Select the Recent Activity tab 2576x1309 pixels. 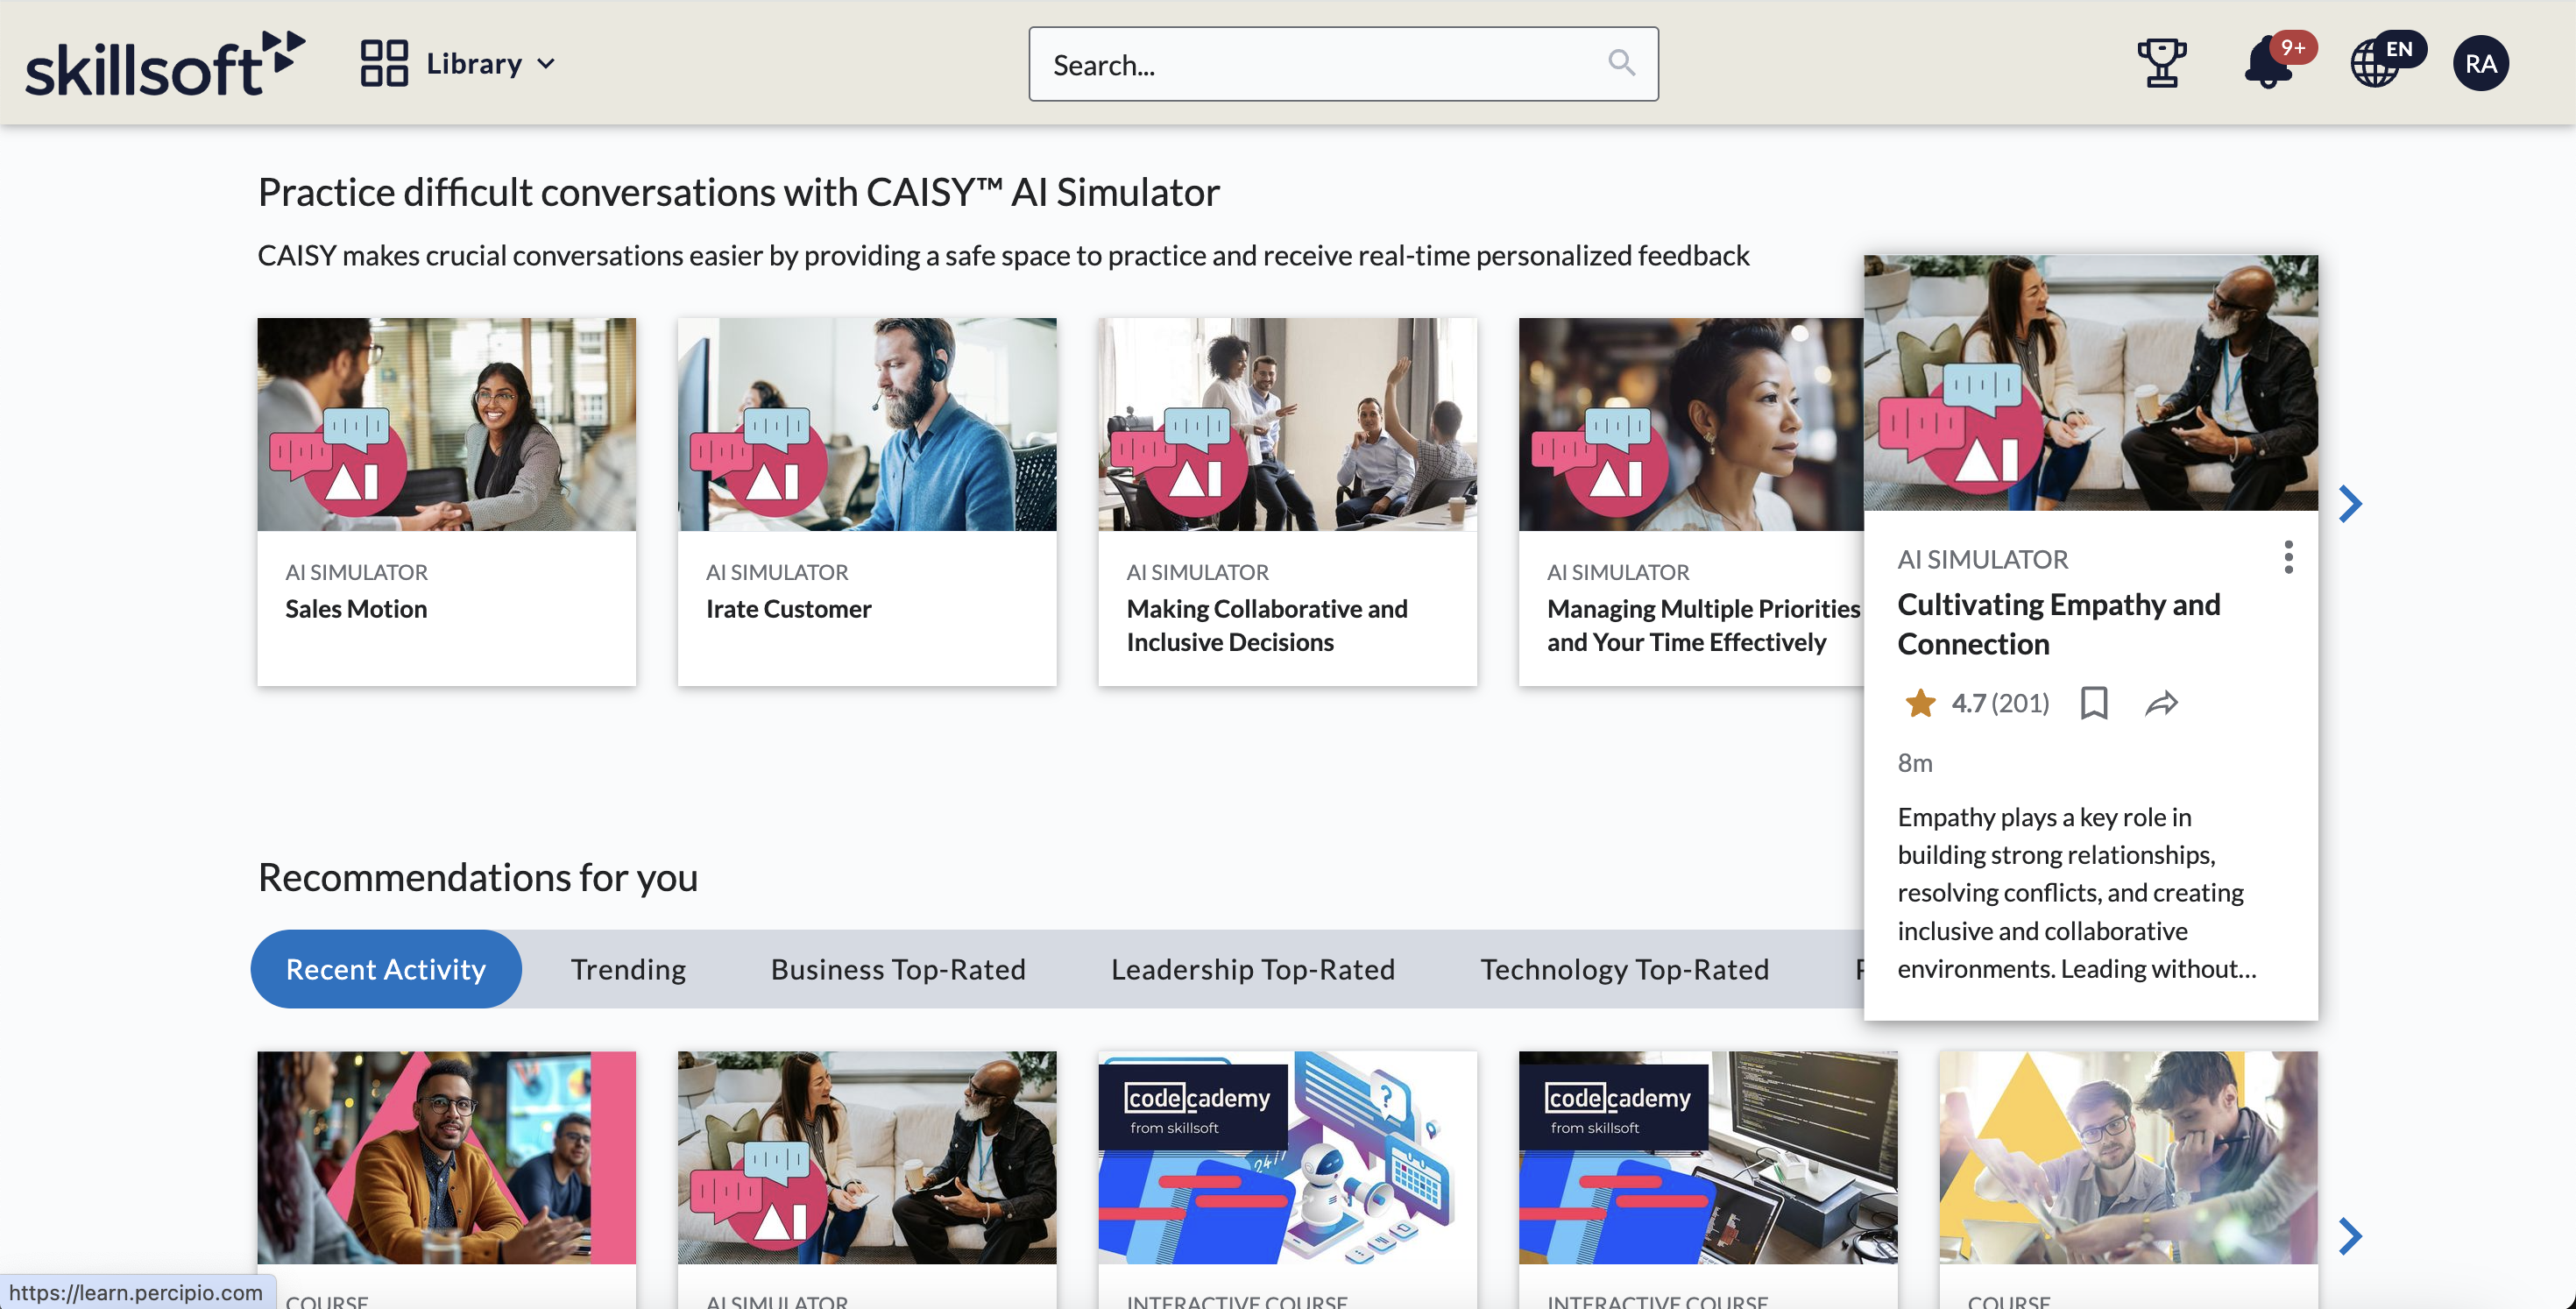[x=385, y=968]
